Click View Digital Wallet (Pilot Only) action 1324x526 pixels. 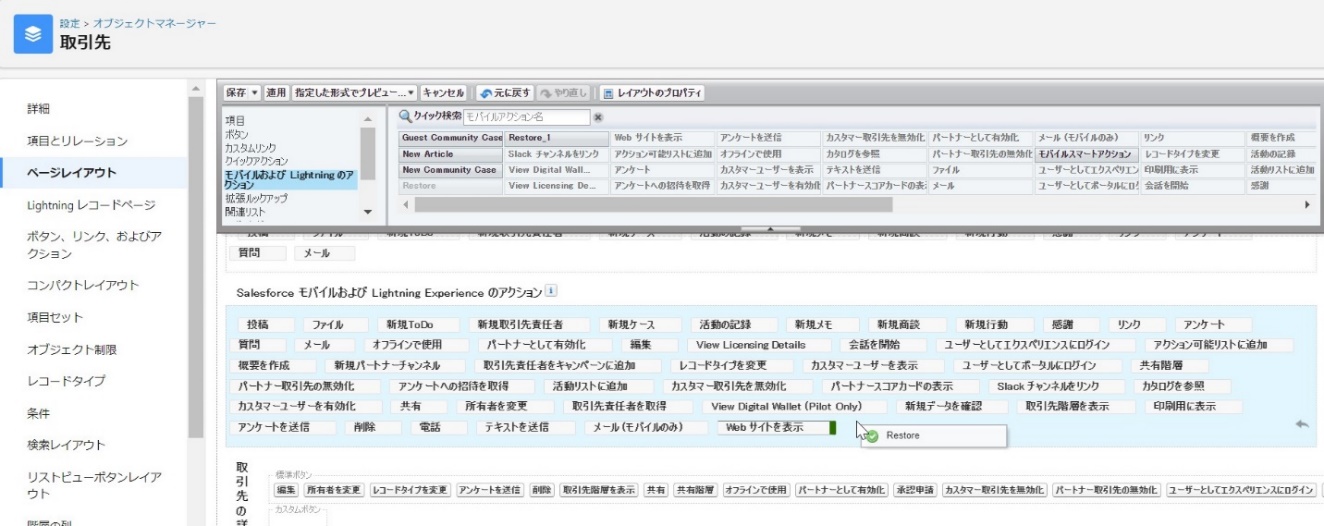(x=794, y=407)
